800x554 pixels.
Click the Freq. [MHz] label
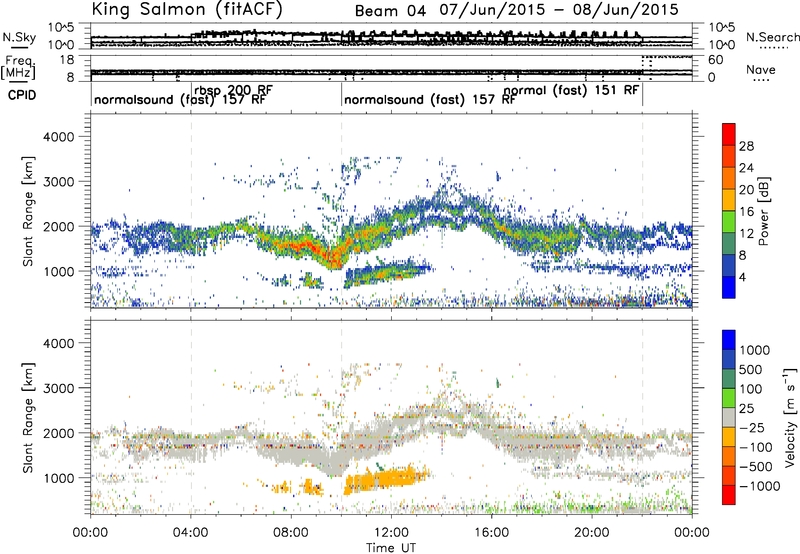[x=18, y=67]
